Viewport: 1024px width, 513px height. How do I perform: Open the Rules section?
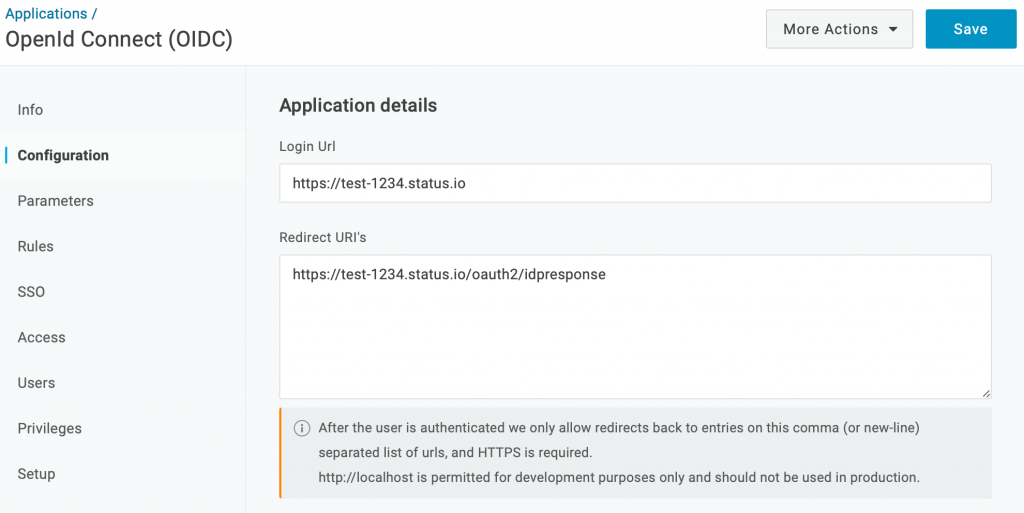[x=35, y=246]
